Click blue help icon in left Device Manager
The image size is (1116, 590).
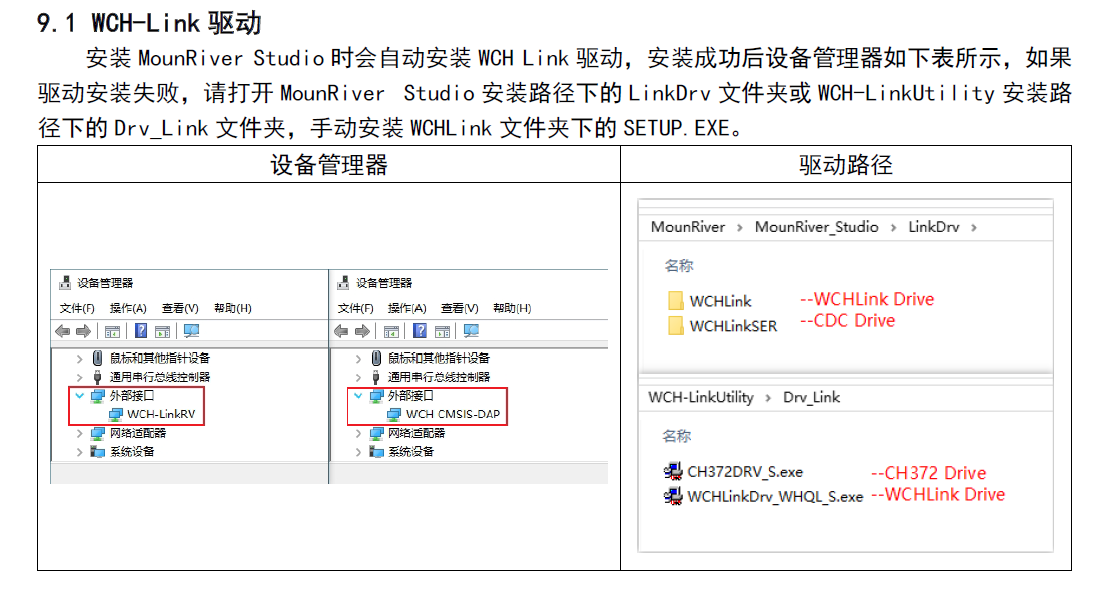[141, 331]
